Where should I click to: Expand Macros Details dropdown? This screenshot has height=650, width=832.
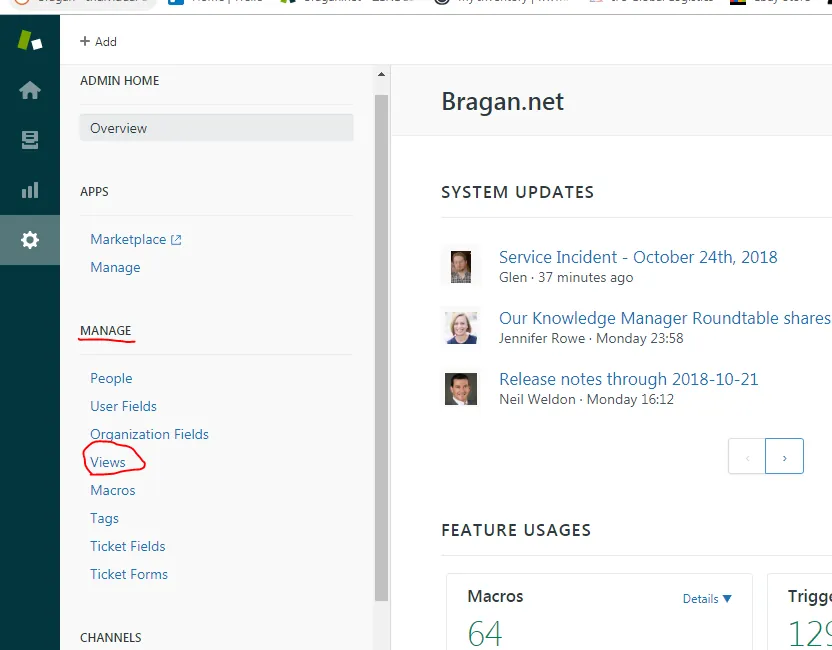tap(707, 599)
